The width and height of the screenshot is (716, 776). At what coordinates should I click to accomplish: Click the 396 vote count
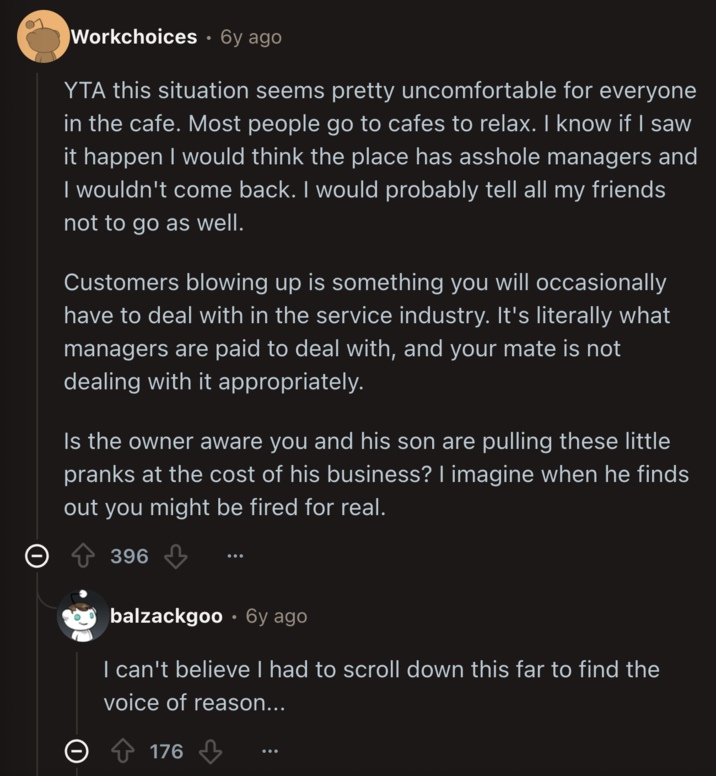click(x=129, y=557)
